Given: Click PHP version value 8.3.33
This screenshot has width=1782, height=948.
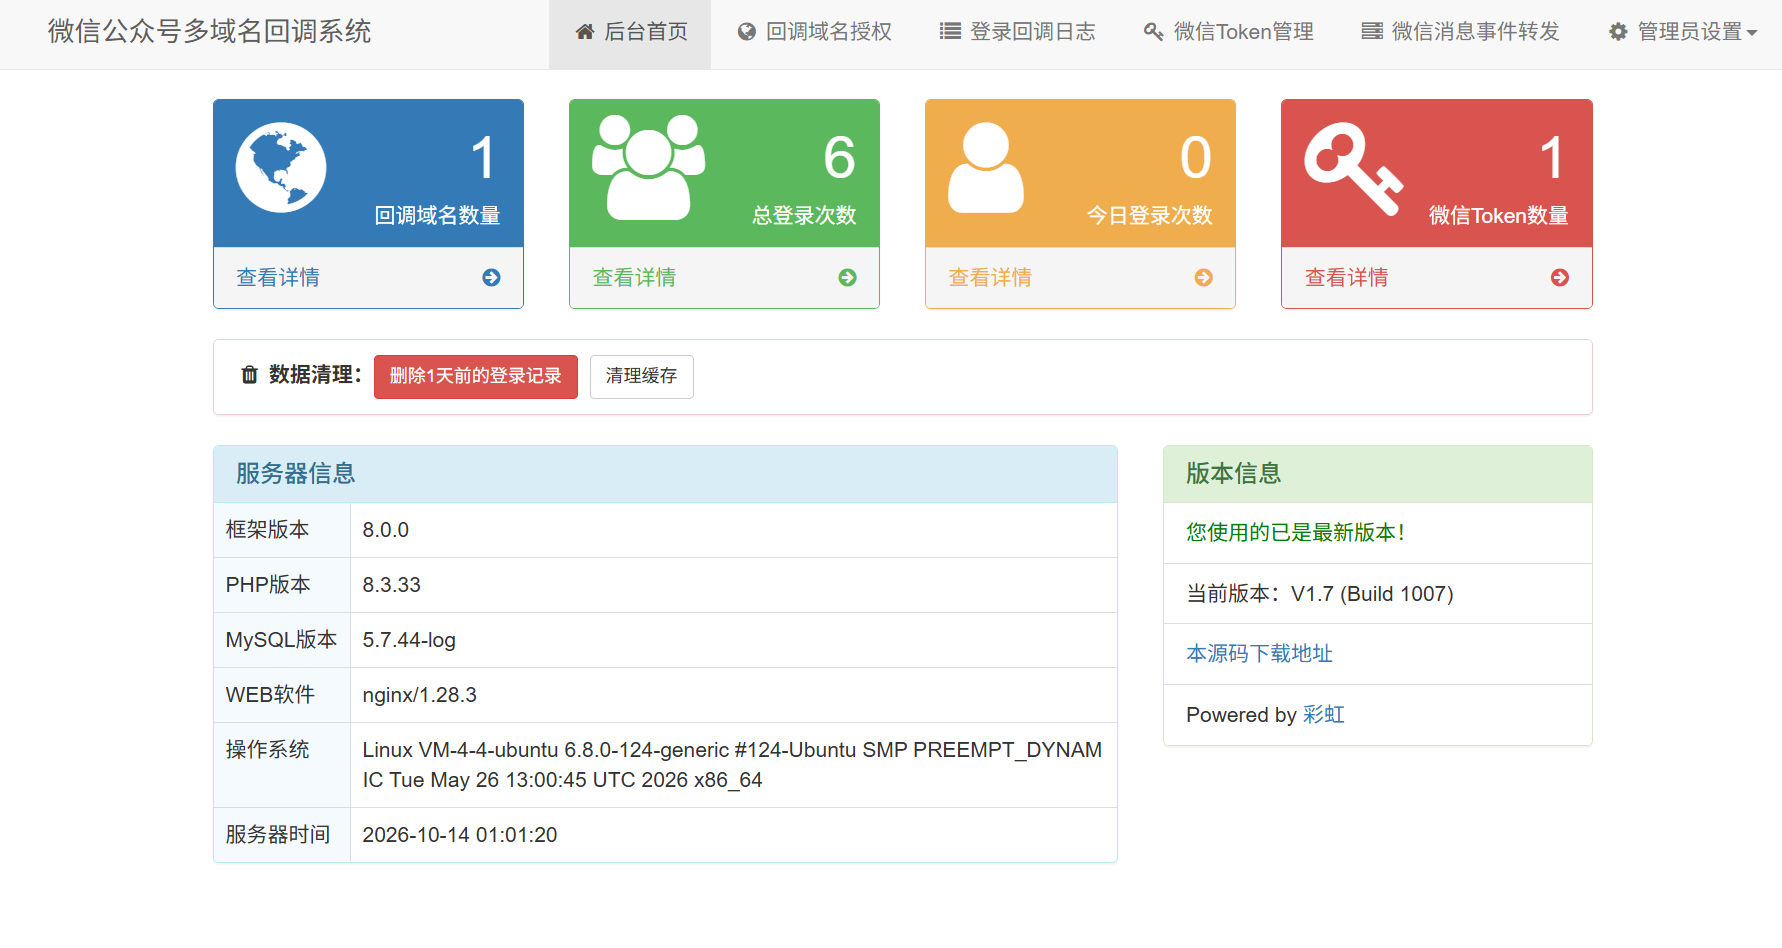Looking at the screenshot, I should click(x=391, y=585).
